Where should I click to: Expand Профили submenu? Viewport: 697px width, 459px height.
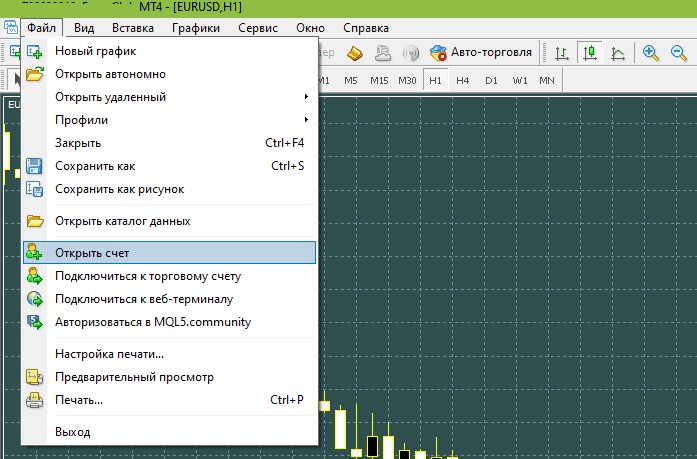pyautogui.click(x=169, y=120)
